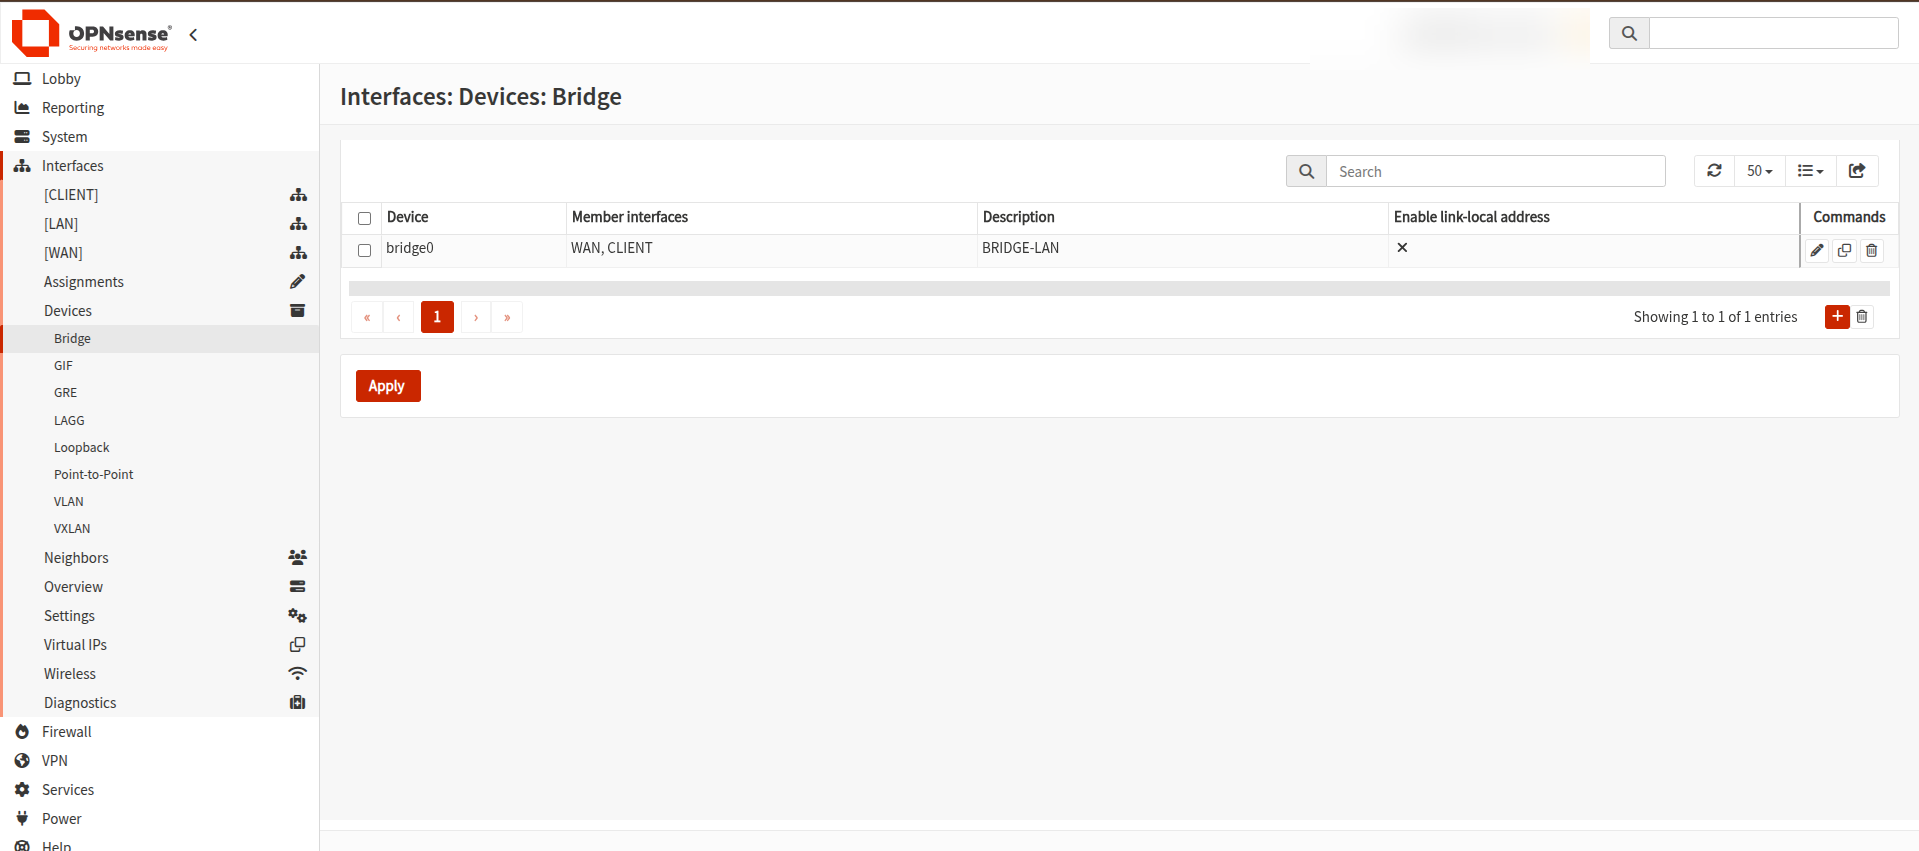The width and height of the screenshot is (1919, 851).
Task: Click the top menu search magnifier icon
Action: coord(1629,33)
